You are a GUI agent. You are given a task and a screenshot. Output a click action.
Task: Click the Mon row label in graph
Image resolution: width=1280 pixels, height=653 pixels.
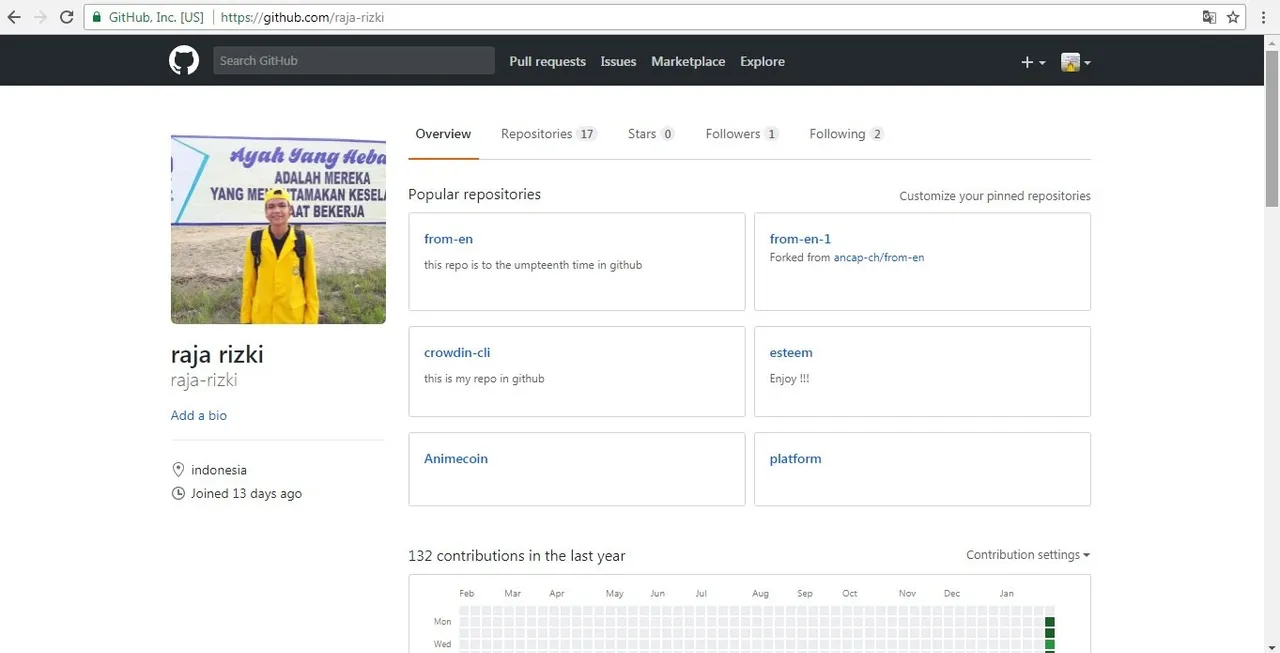pos(442,622)
